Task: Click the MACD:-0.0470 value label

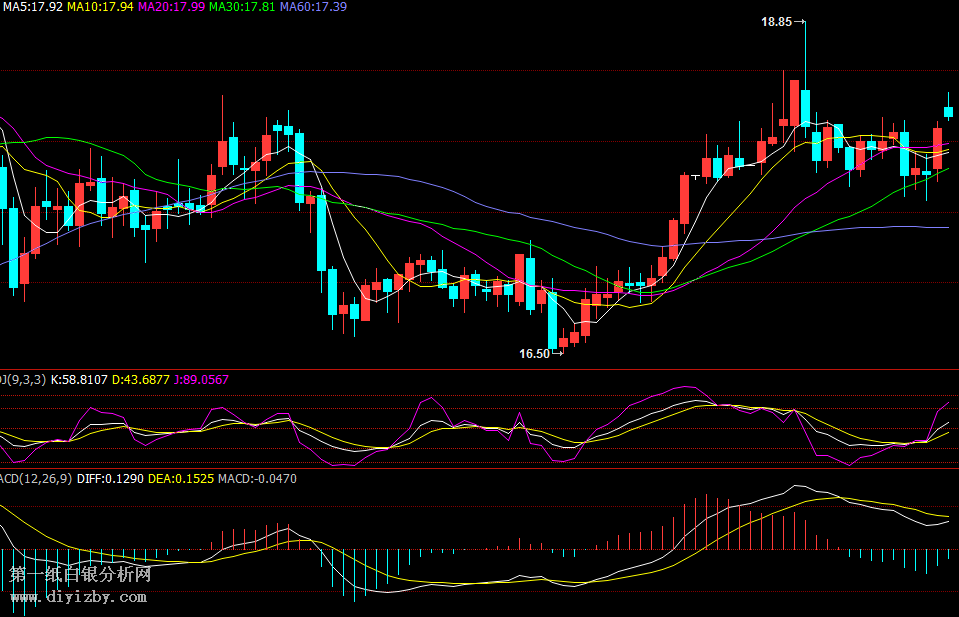Action: 256,479
